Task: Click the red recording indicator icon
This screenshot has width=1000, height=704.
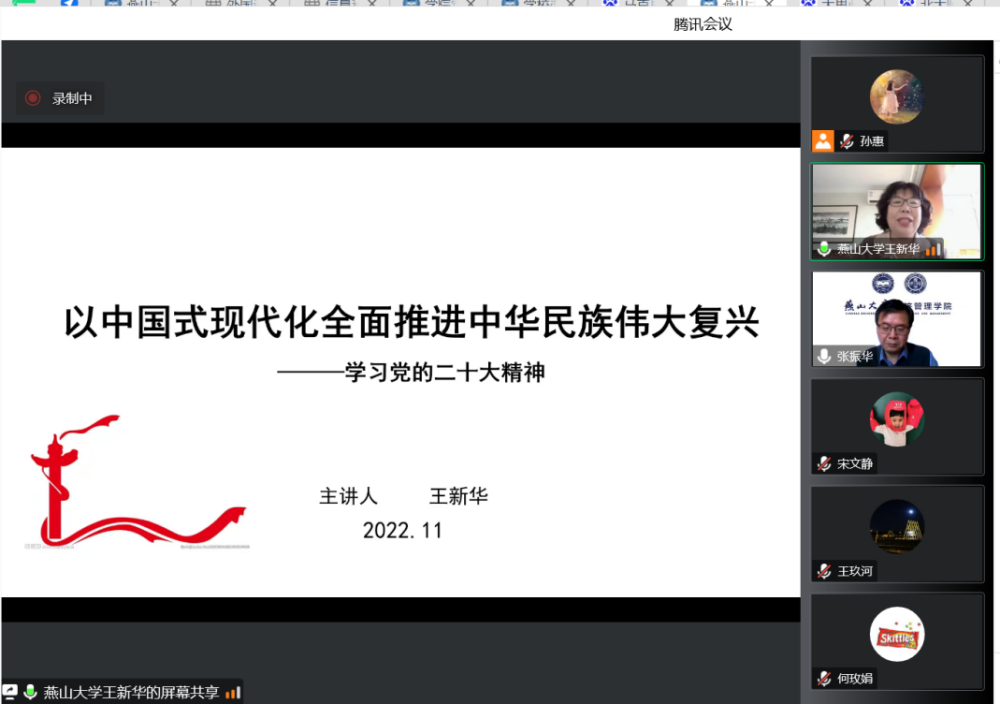Action: click(x=33, y=98)
